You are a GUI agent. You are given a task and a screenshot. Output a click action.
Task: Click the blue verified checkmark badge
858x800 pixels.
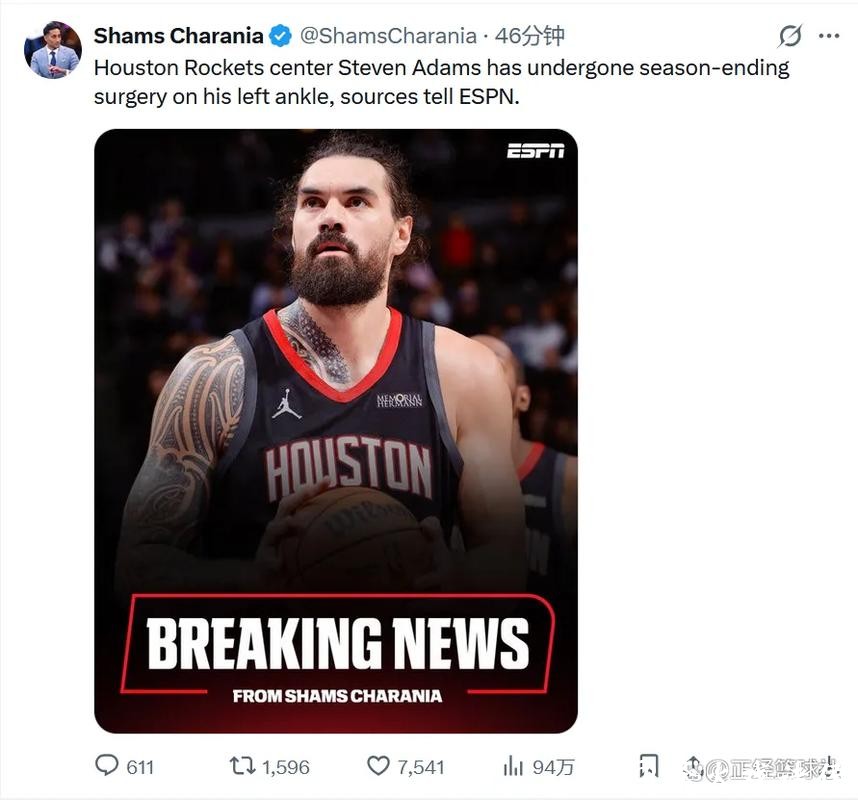pos(280,36)
